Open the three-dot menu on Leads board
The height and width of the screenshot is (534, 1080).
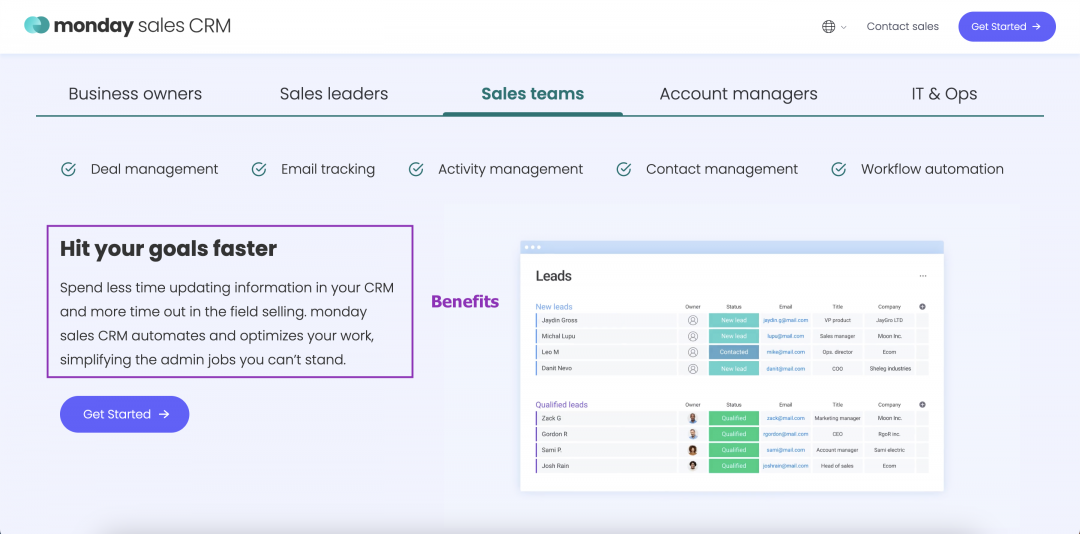click(x=923, y=276)
